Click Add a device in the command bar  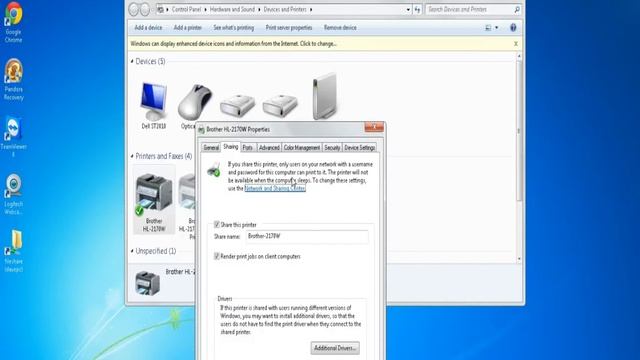(148, 28)
